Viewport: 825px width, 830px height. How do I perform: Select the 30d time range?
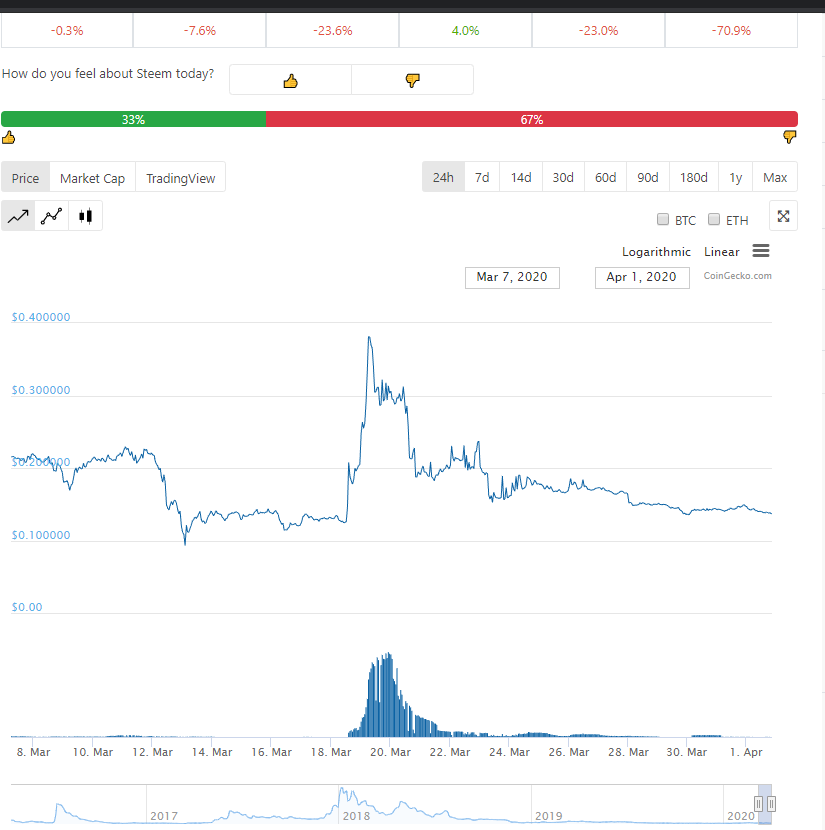[563, 177]
